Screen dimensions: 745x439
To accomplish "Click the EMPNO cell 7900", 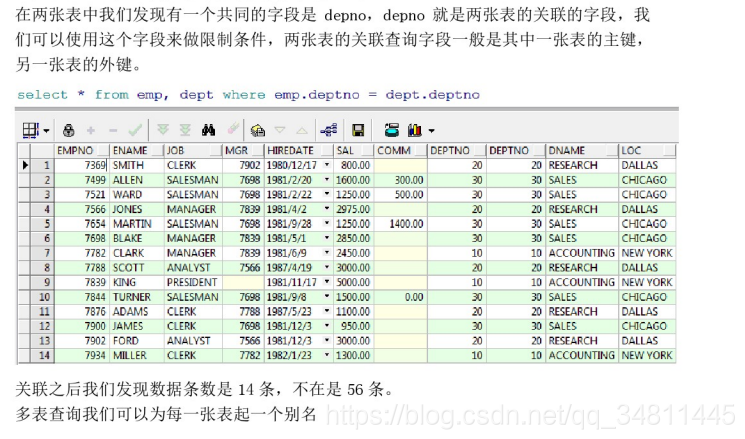I will [x=82, y=326].
